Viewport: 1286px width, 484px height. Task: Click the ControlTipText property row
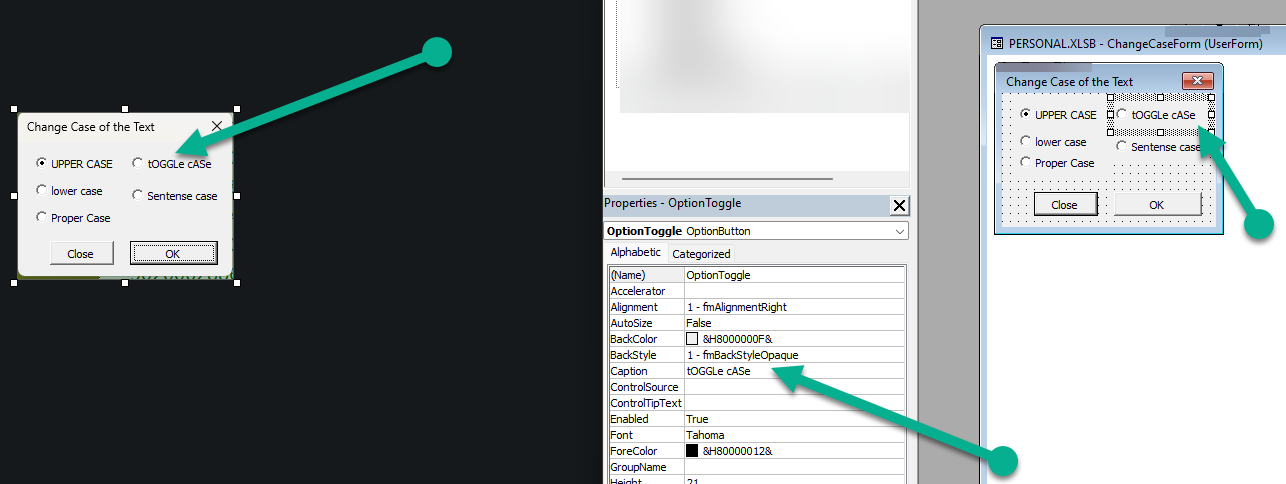pyautogui.click(x=756, y=403)
